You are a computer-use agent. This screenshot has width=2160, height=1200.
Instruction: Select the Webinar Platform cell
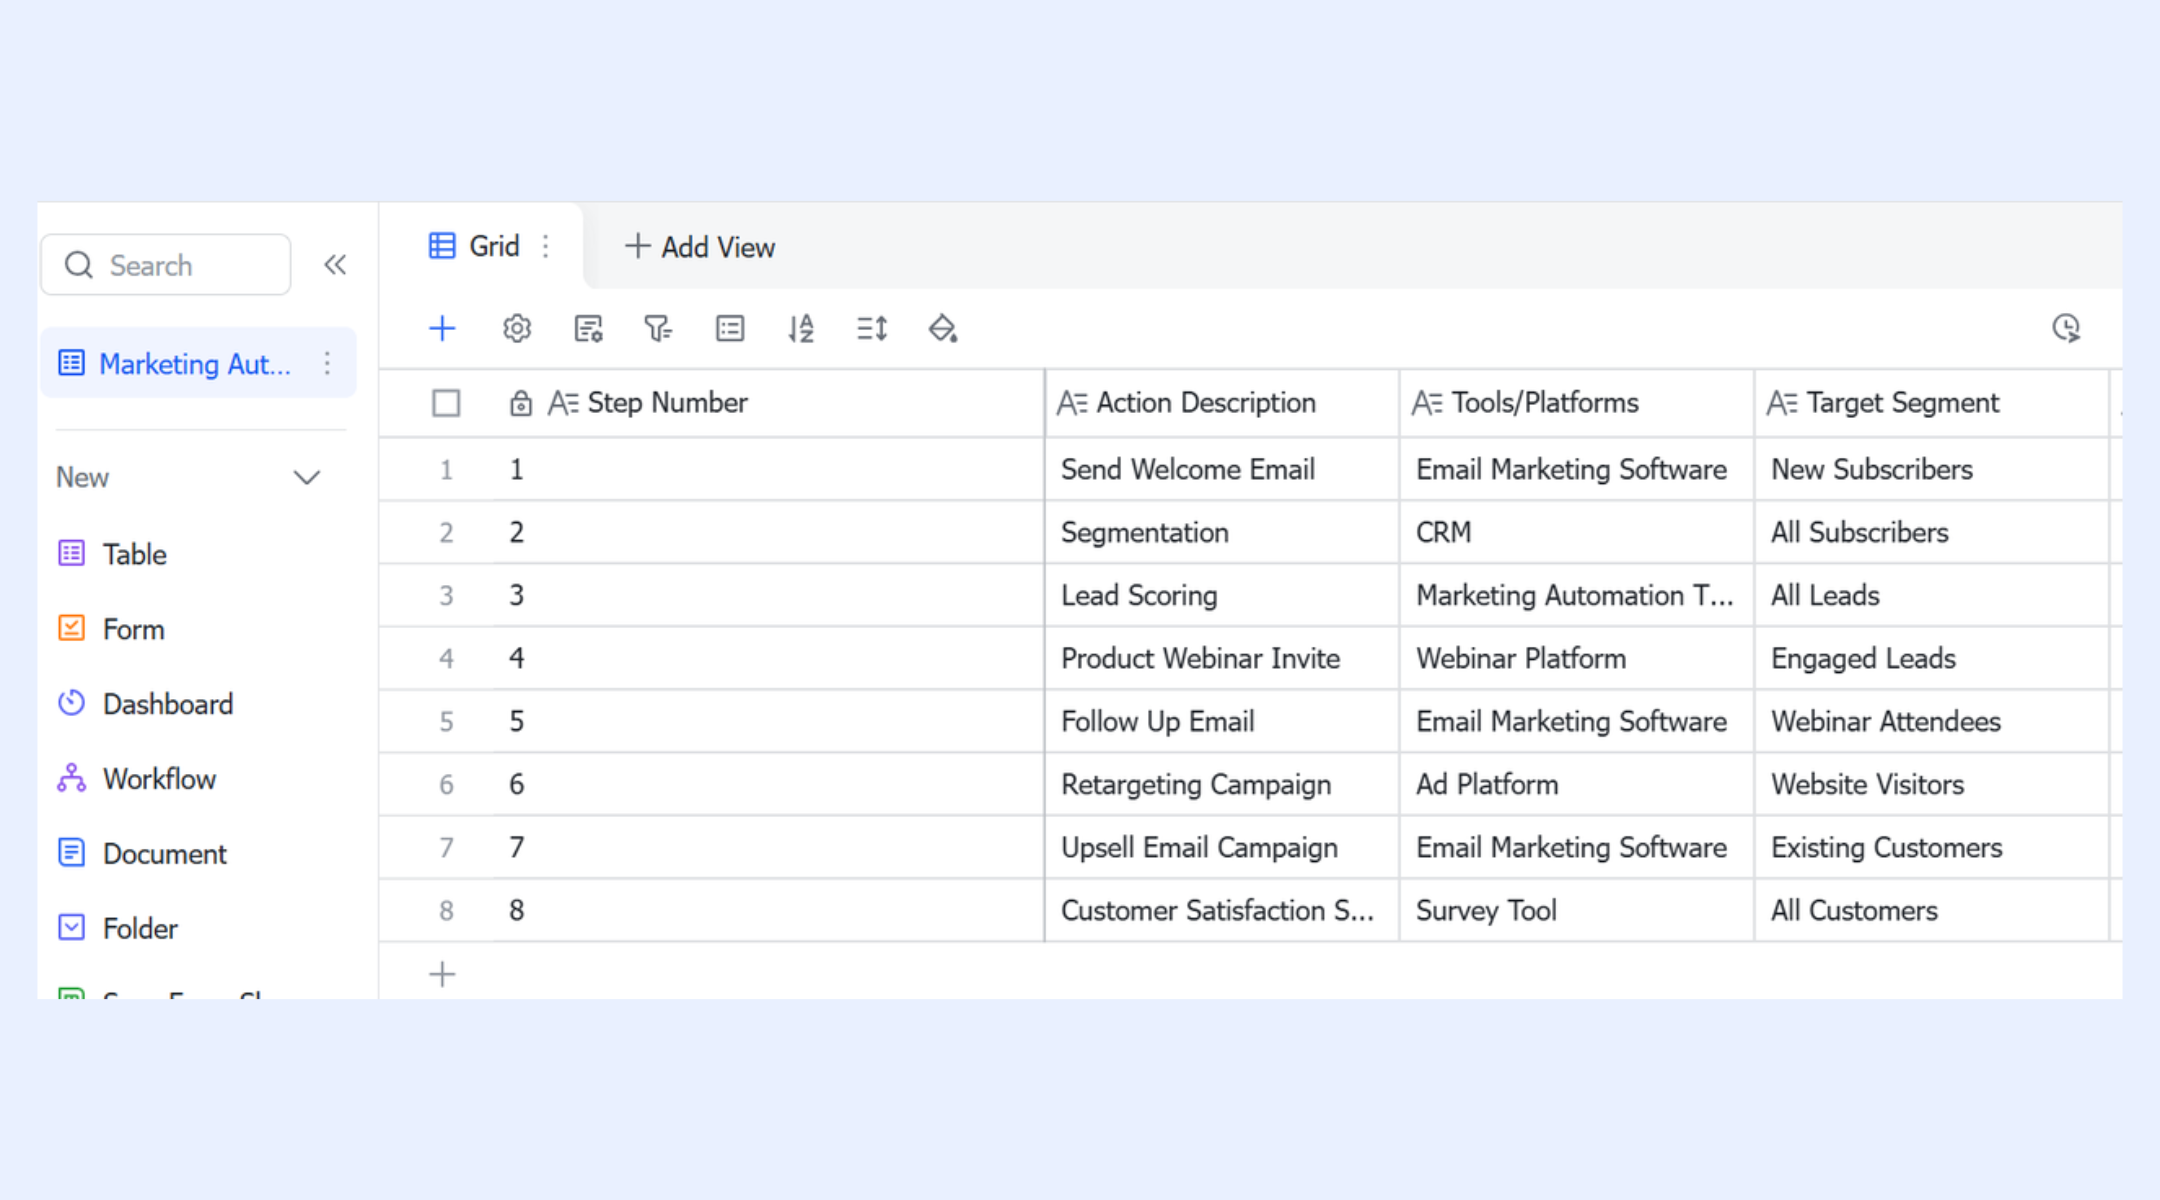(x=1577, y=658)
